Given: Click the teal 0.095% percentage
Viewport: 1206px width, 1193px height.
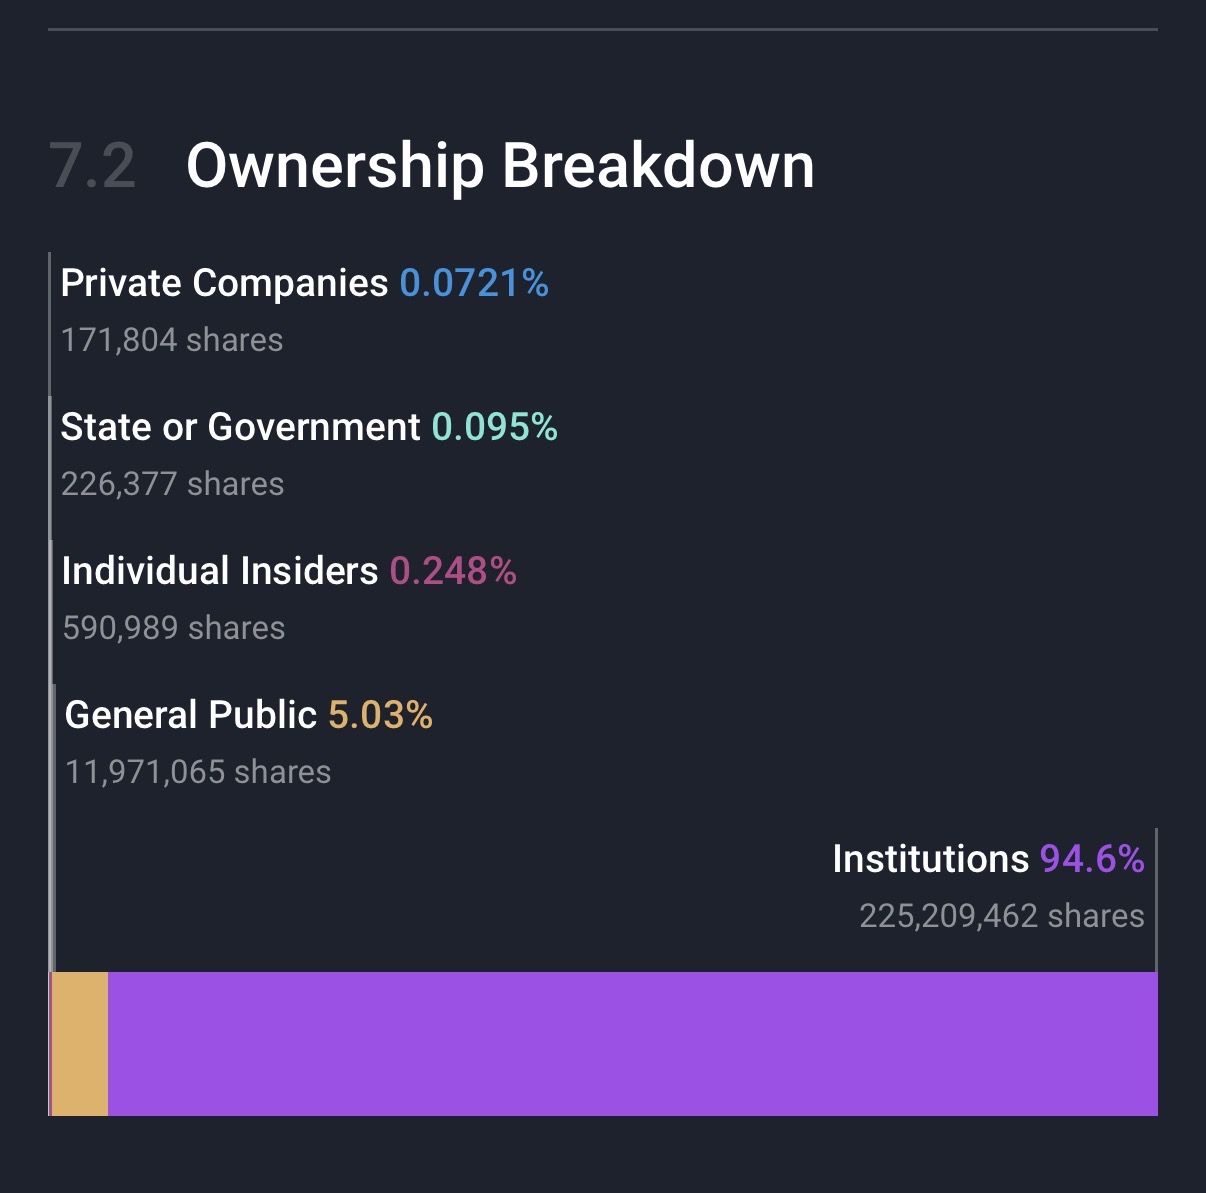Looking at the screenshot, I should (494, 427).
